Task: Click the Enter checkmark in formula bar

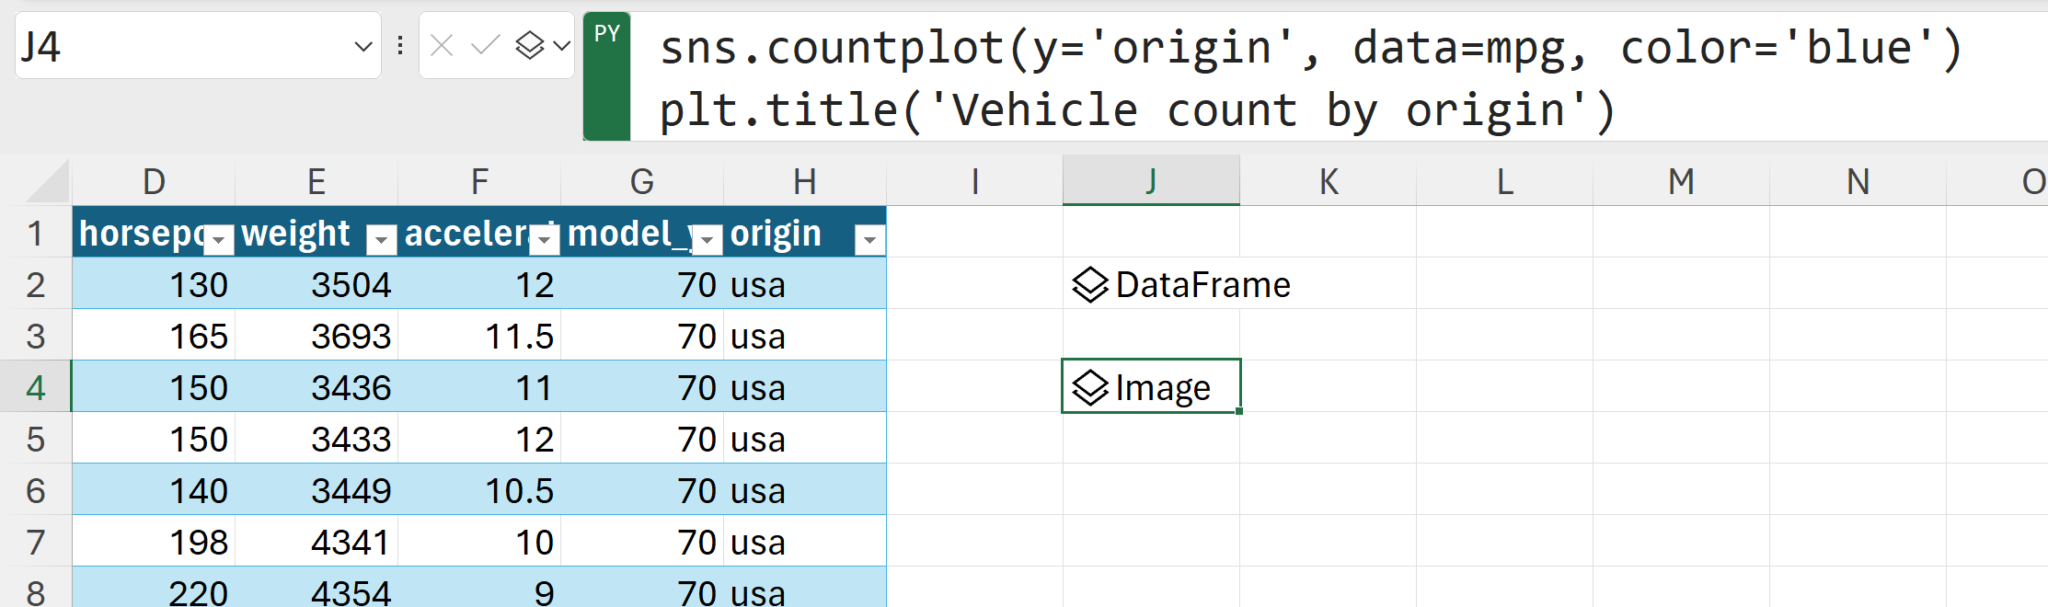Action: coord(485,45)
